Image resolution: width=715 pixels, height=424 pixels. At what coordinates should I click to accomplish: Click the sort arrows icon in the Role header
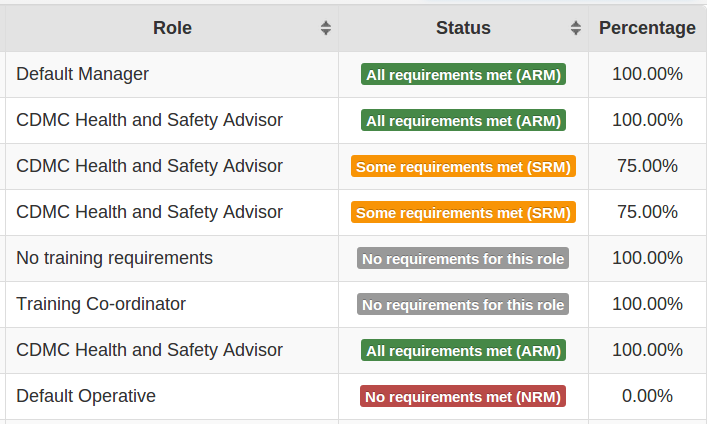click(325, 29)
